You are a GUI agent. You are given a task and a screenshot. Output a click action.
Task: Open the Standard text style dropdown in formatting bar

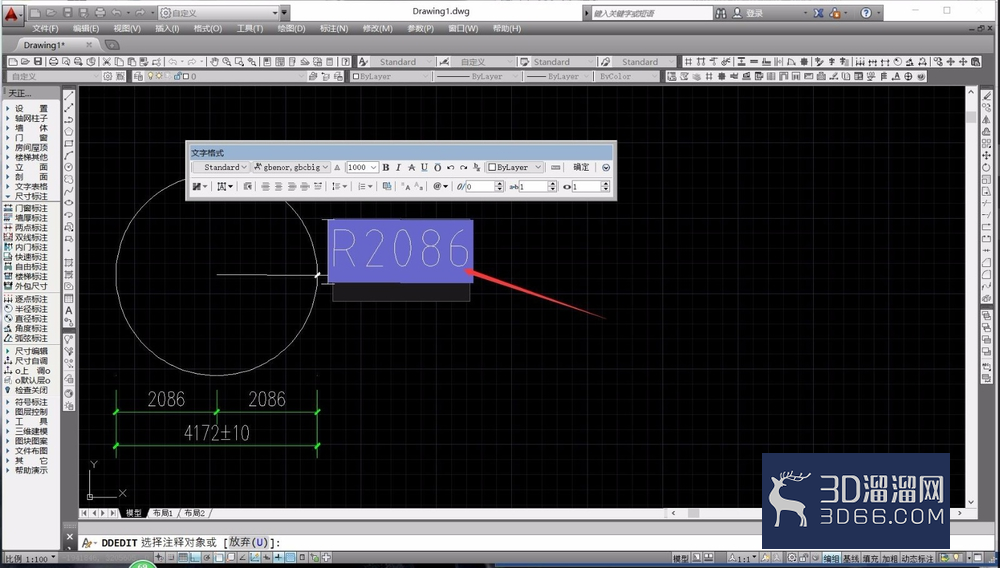pos(221,167)
